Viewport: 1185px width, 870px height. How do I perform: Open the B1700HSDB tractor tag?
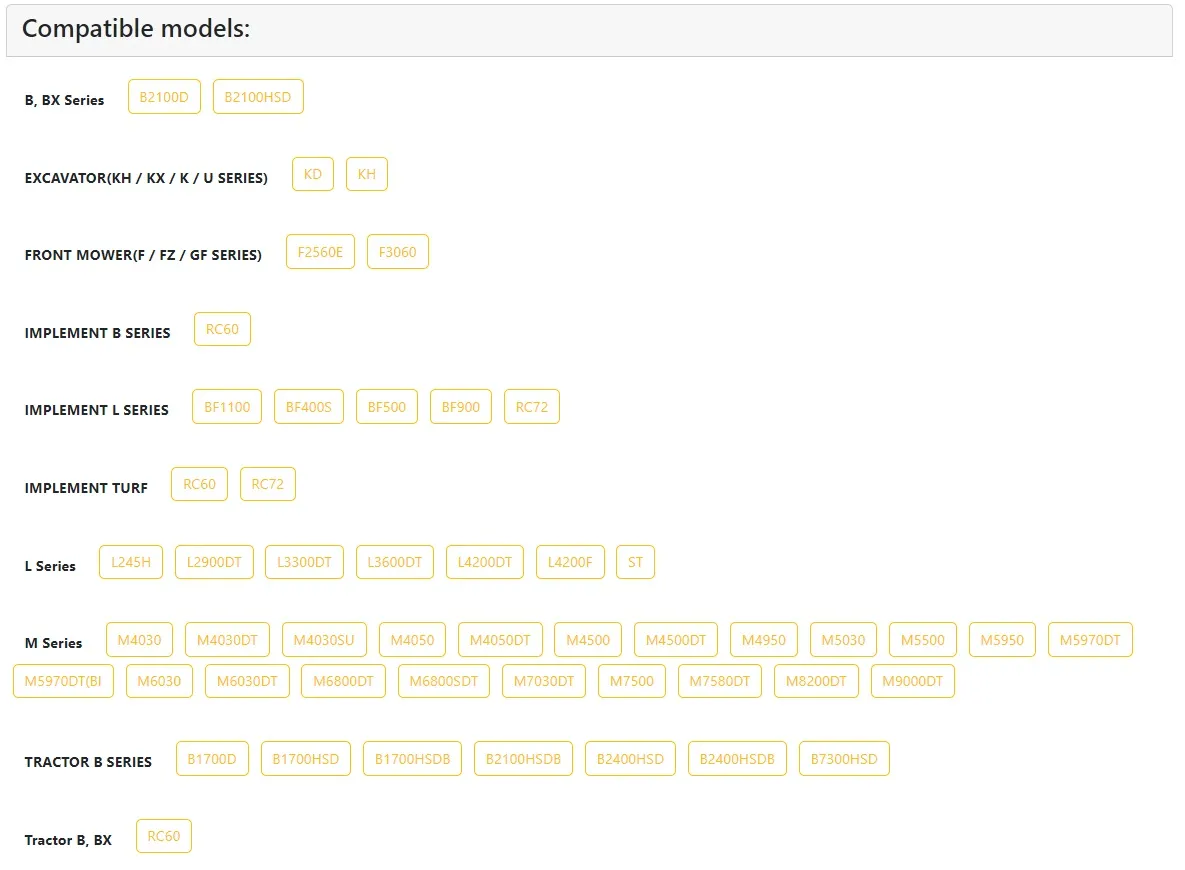tap(413, 758)
